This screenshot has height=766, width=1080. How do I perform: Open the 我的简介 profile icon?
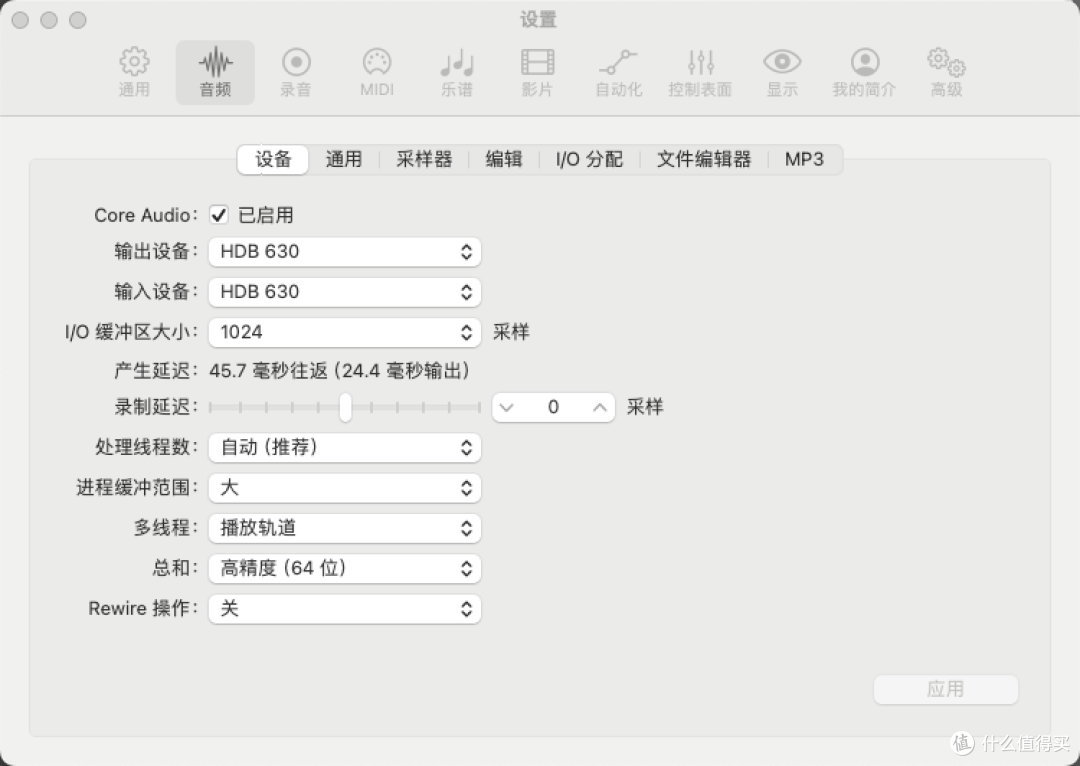[x=864, y=72]
